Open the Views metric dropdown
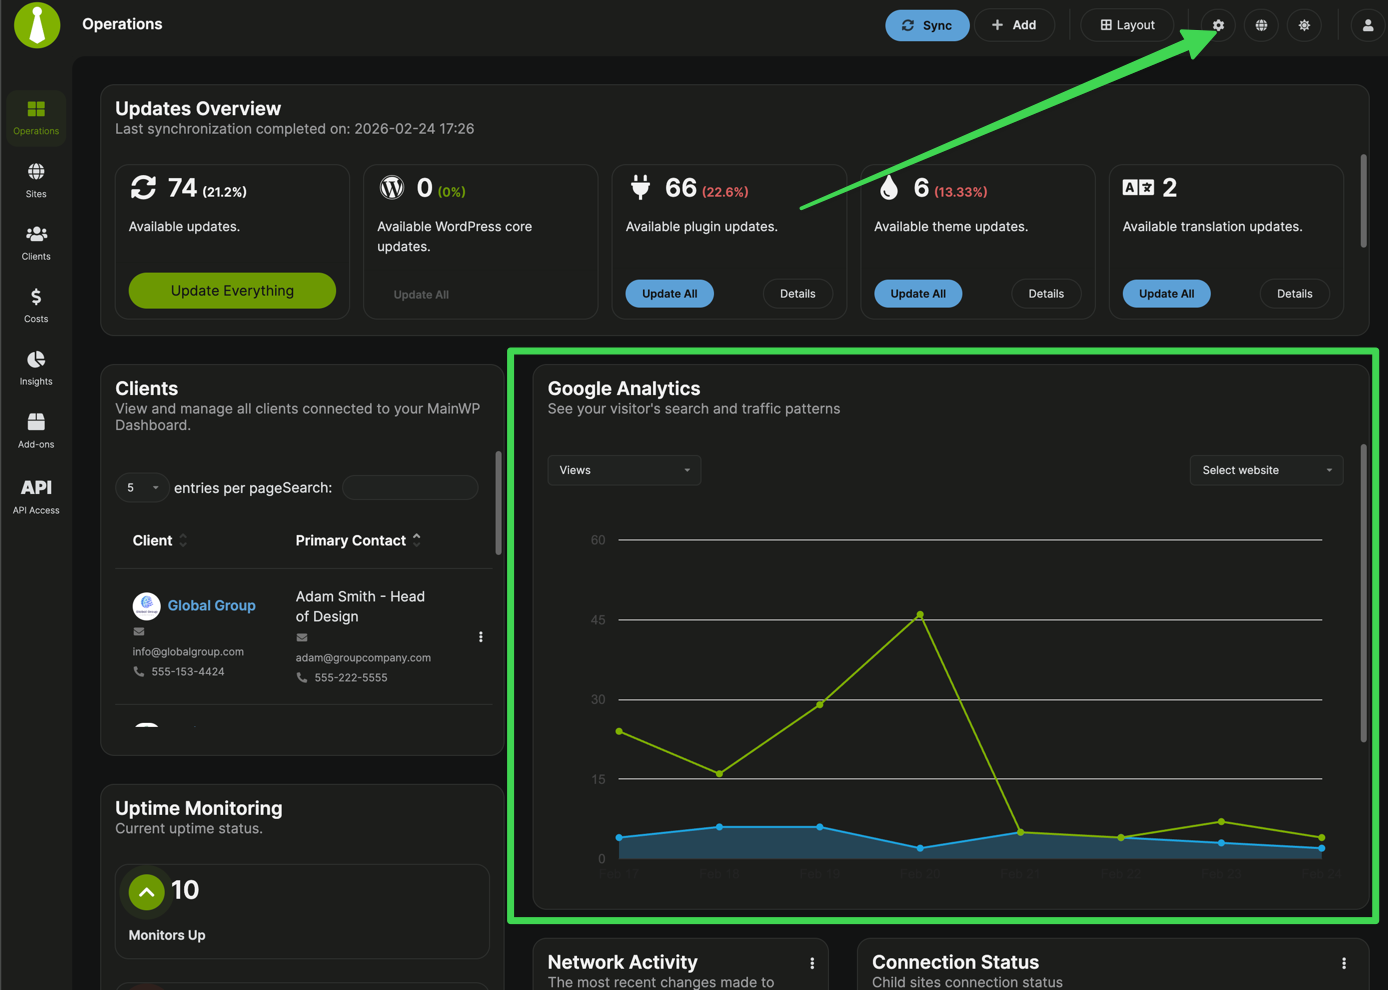 coord(623,470)
